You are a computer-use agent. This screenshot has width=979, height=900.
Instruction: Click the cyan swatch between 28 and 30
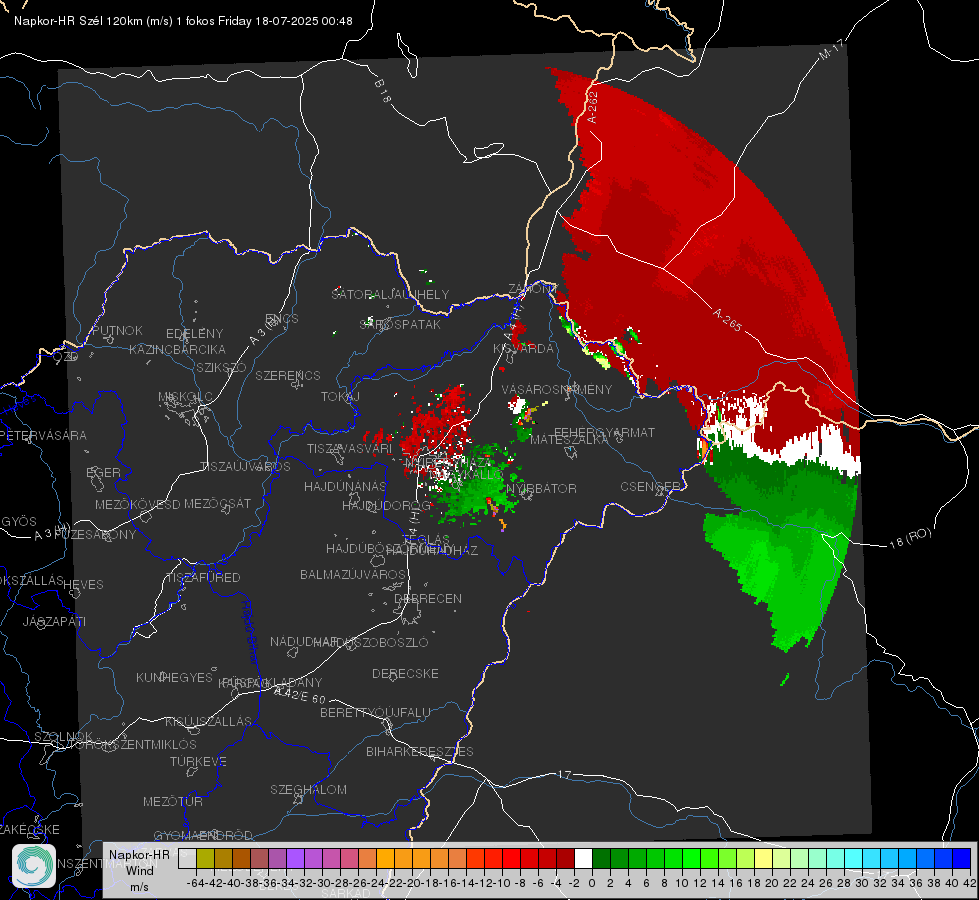[x=854, y=858]
